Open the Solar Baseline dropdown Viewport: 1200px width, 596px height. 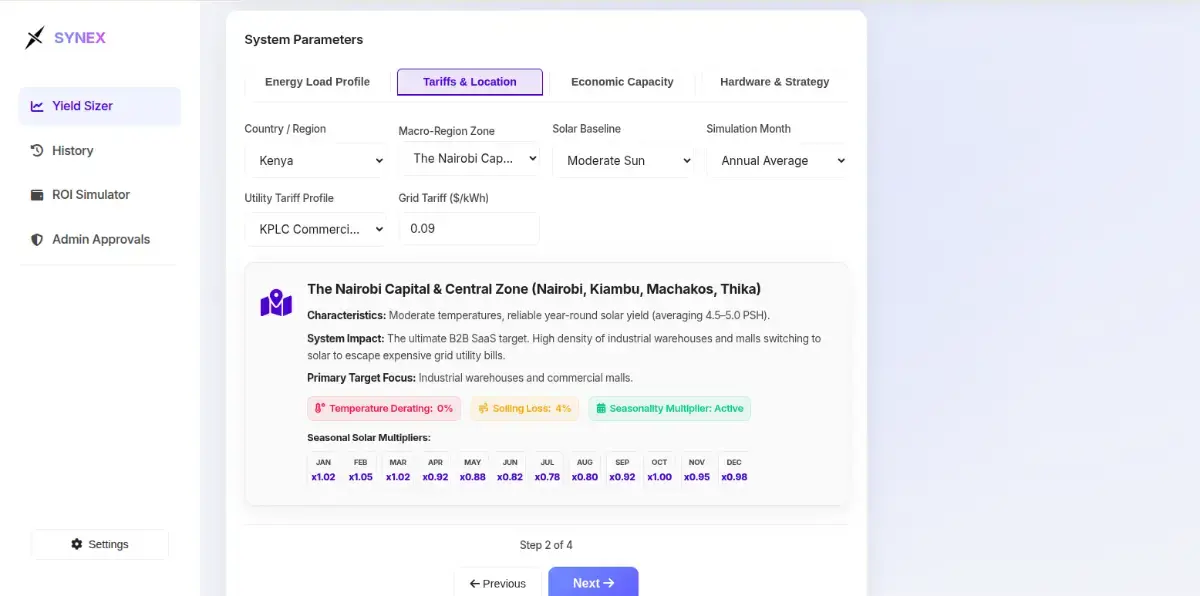point(623,160)
